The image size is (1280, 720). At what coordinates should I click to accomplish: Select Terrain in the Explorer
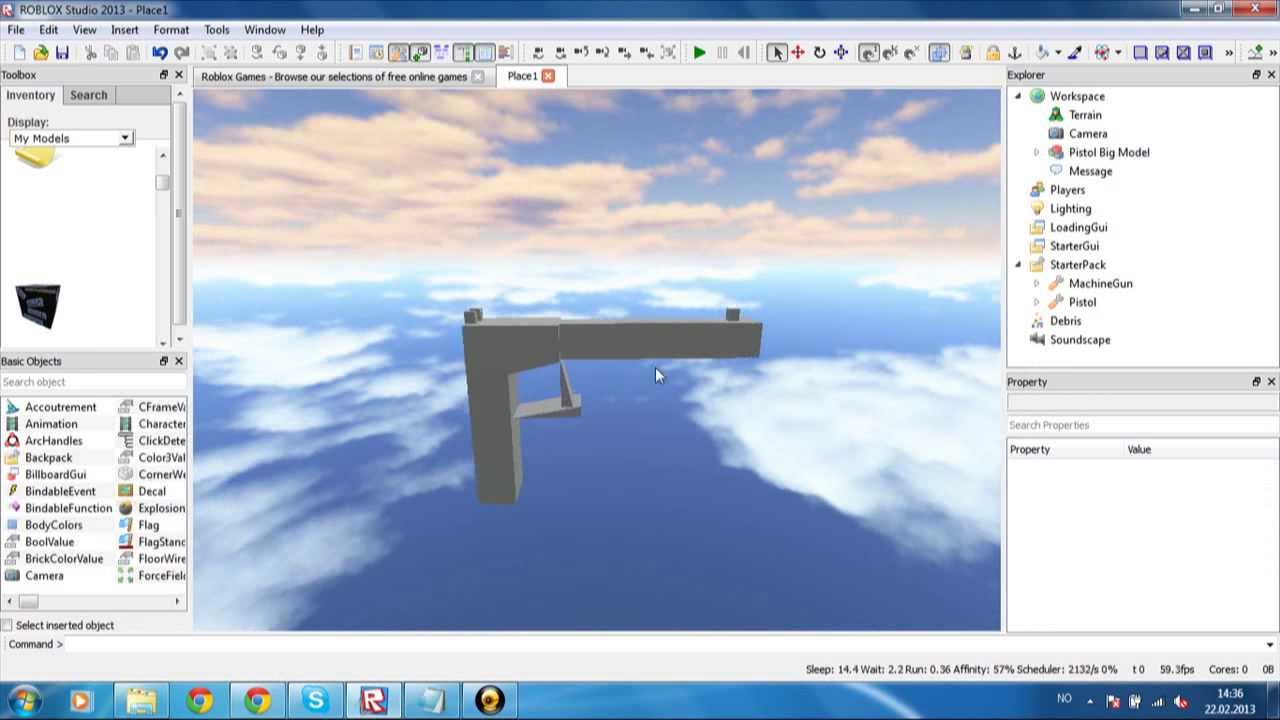[x=1085, y=115]
